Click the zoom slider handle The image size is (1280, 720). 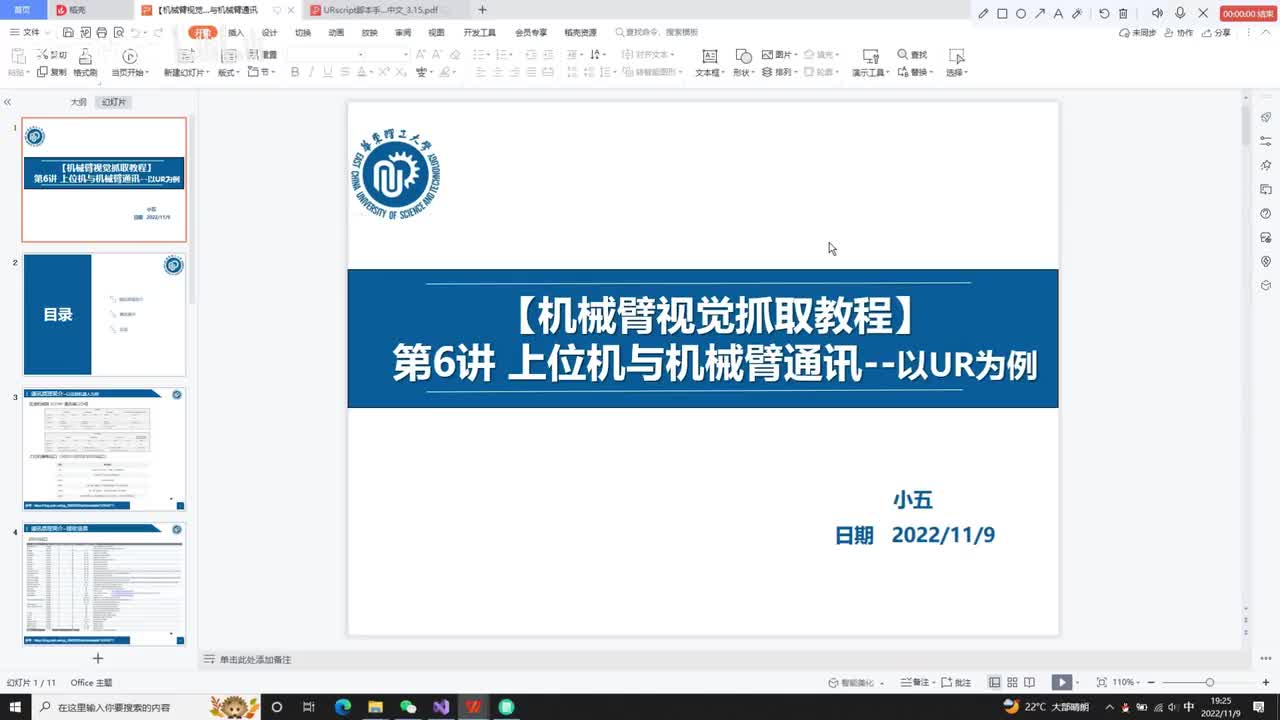tap(1209, 682)
